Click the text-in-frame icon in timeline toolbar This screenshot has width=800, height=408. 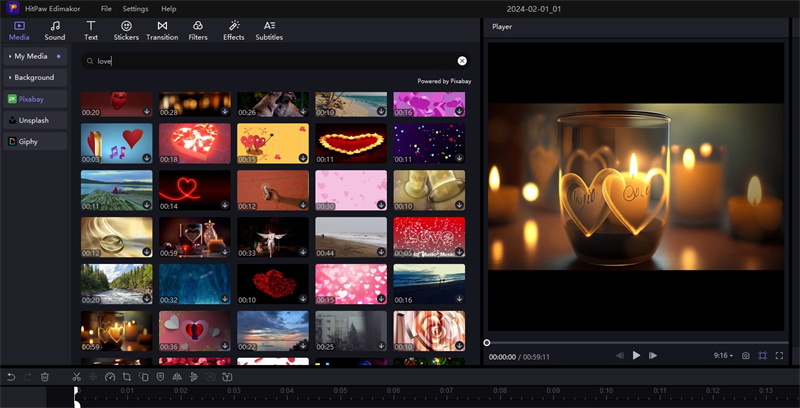tap(227, 377)
